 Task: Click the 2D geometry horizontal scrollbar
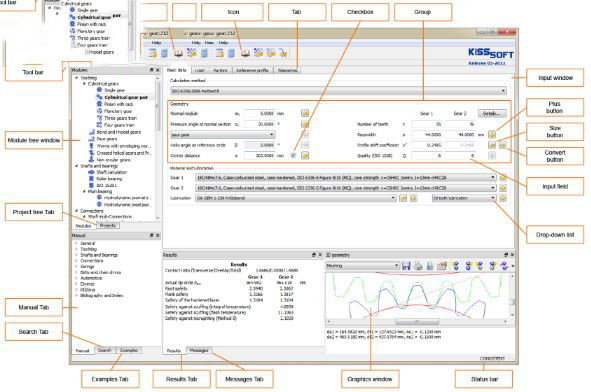tap(417, 322)
